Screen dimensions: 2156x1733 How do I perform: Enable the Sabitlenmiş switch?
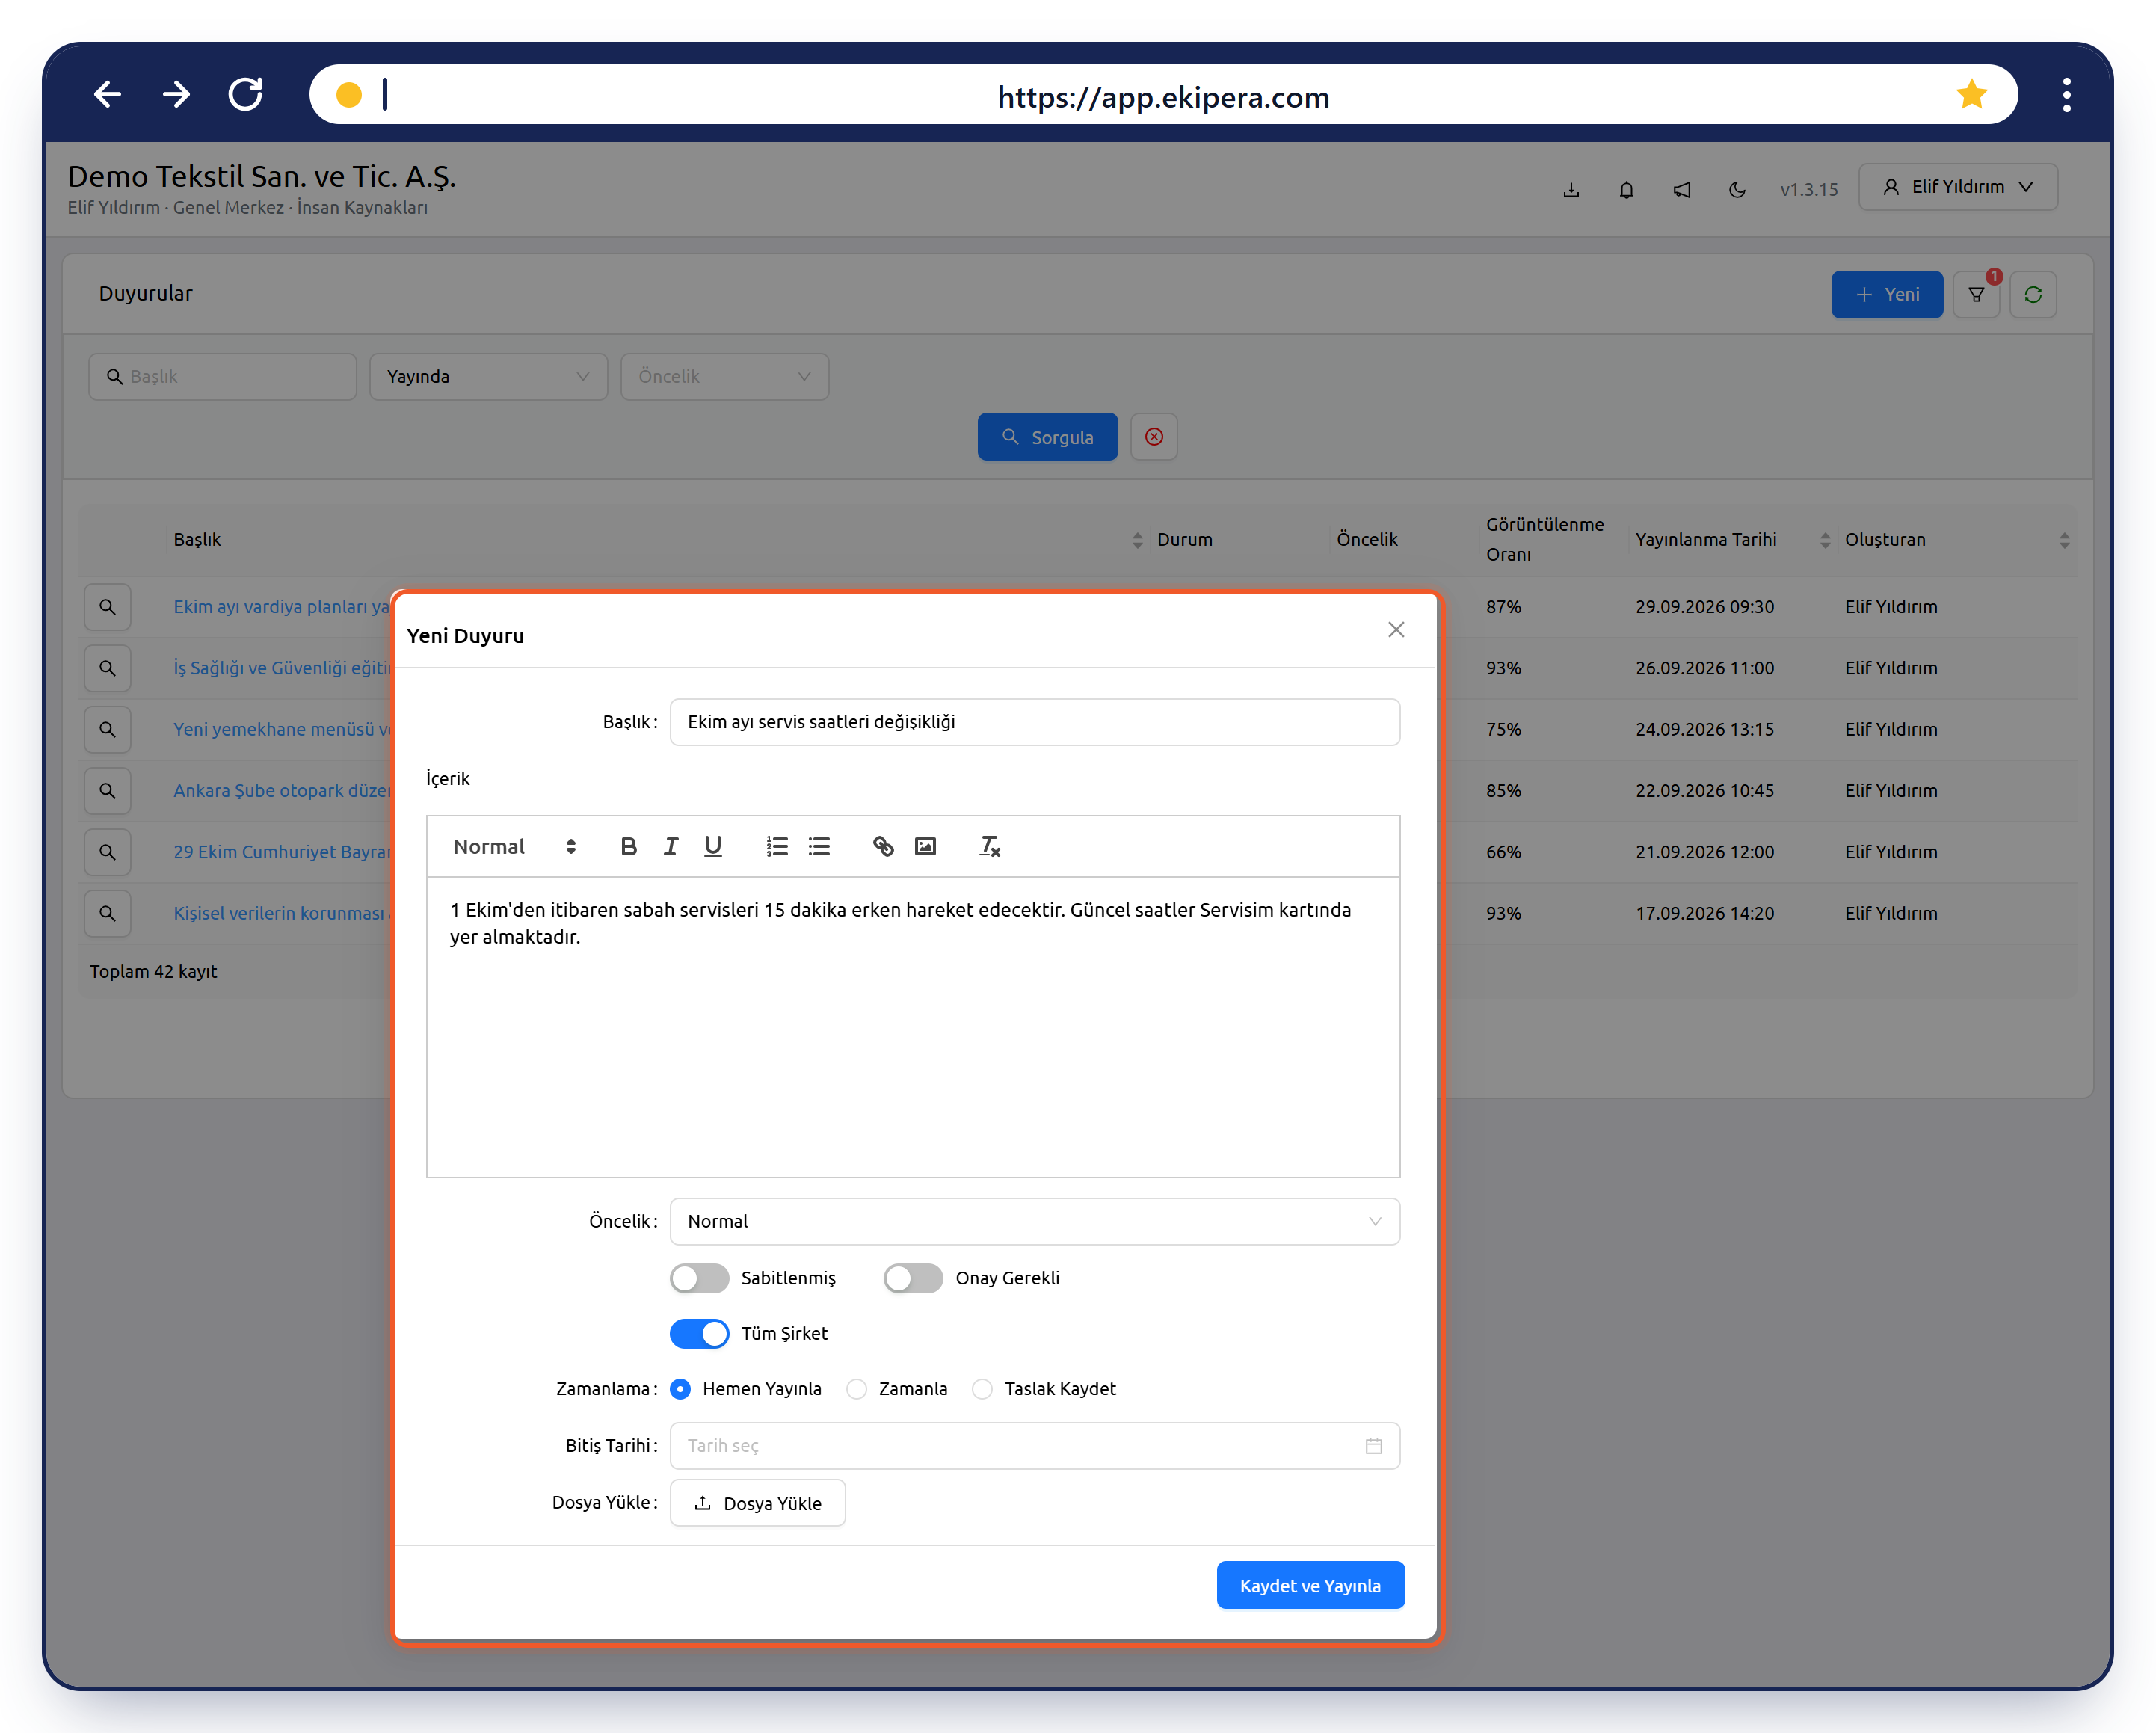(699, 1278)
